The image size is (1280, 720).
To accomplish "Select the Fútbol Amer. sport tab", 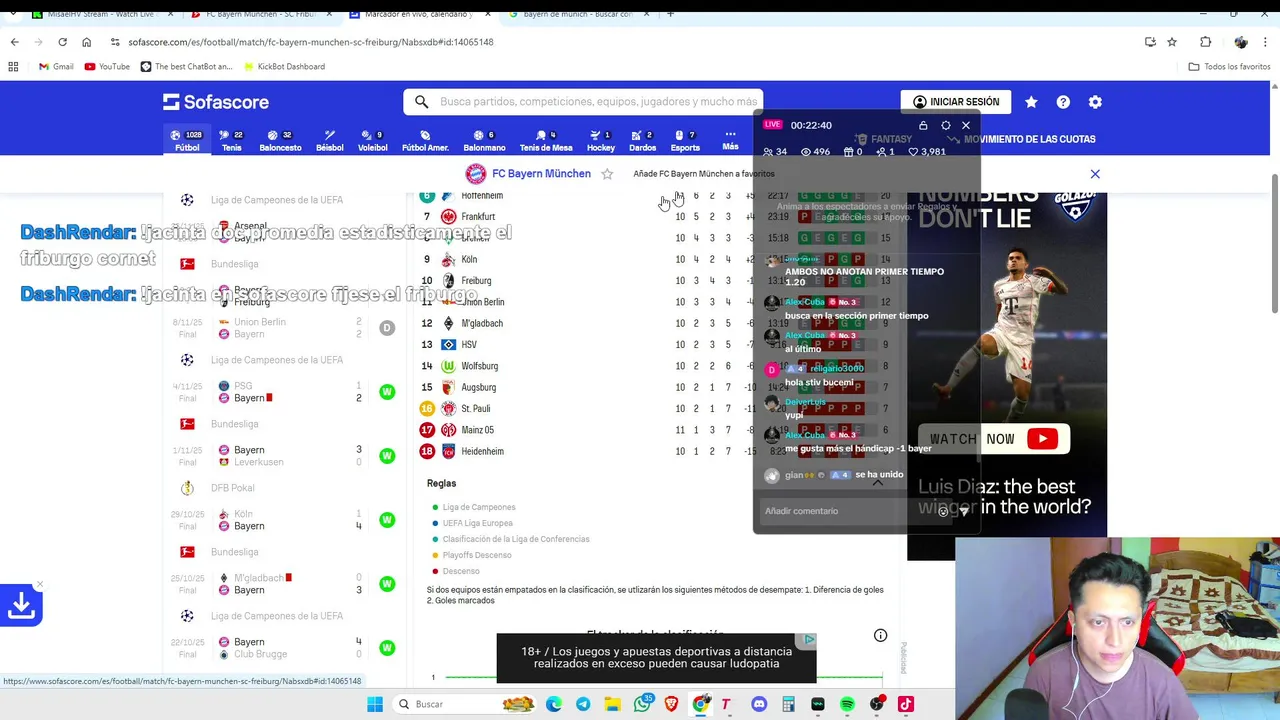I will pyautogui.click(x=425, y=141).
